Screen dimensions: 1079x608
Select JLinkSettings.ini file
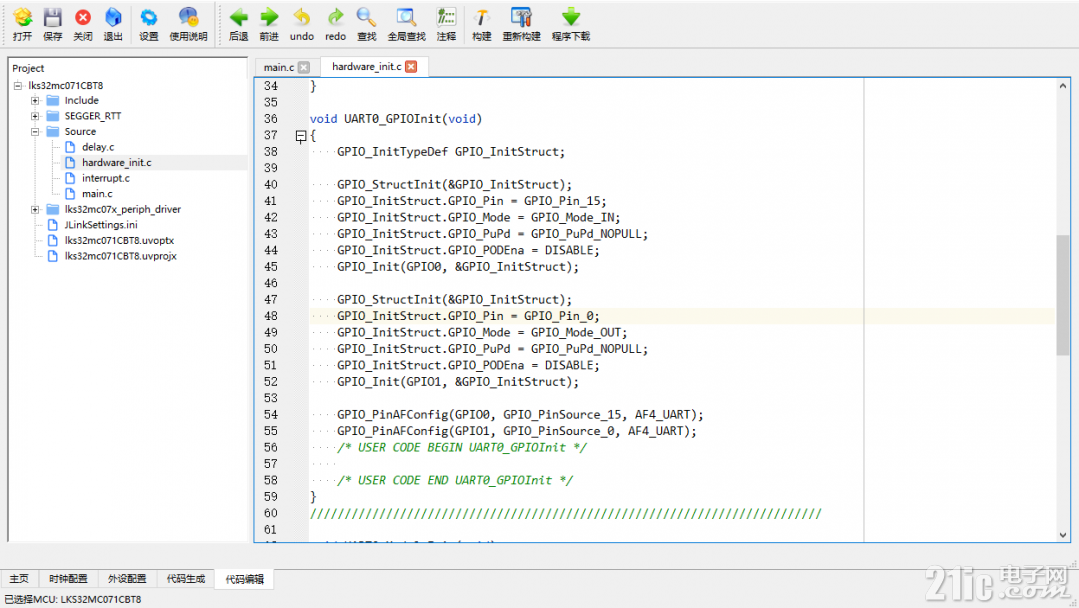(x=101, y=225)
